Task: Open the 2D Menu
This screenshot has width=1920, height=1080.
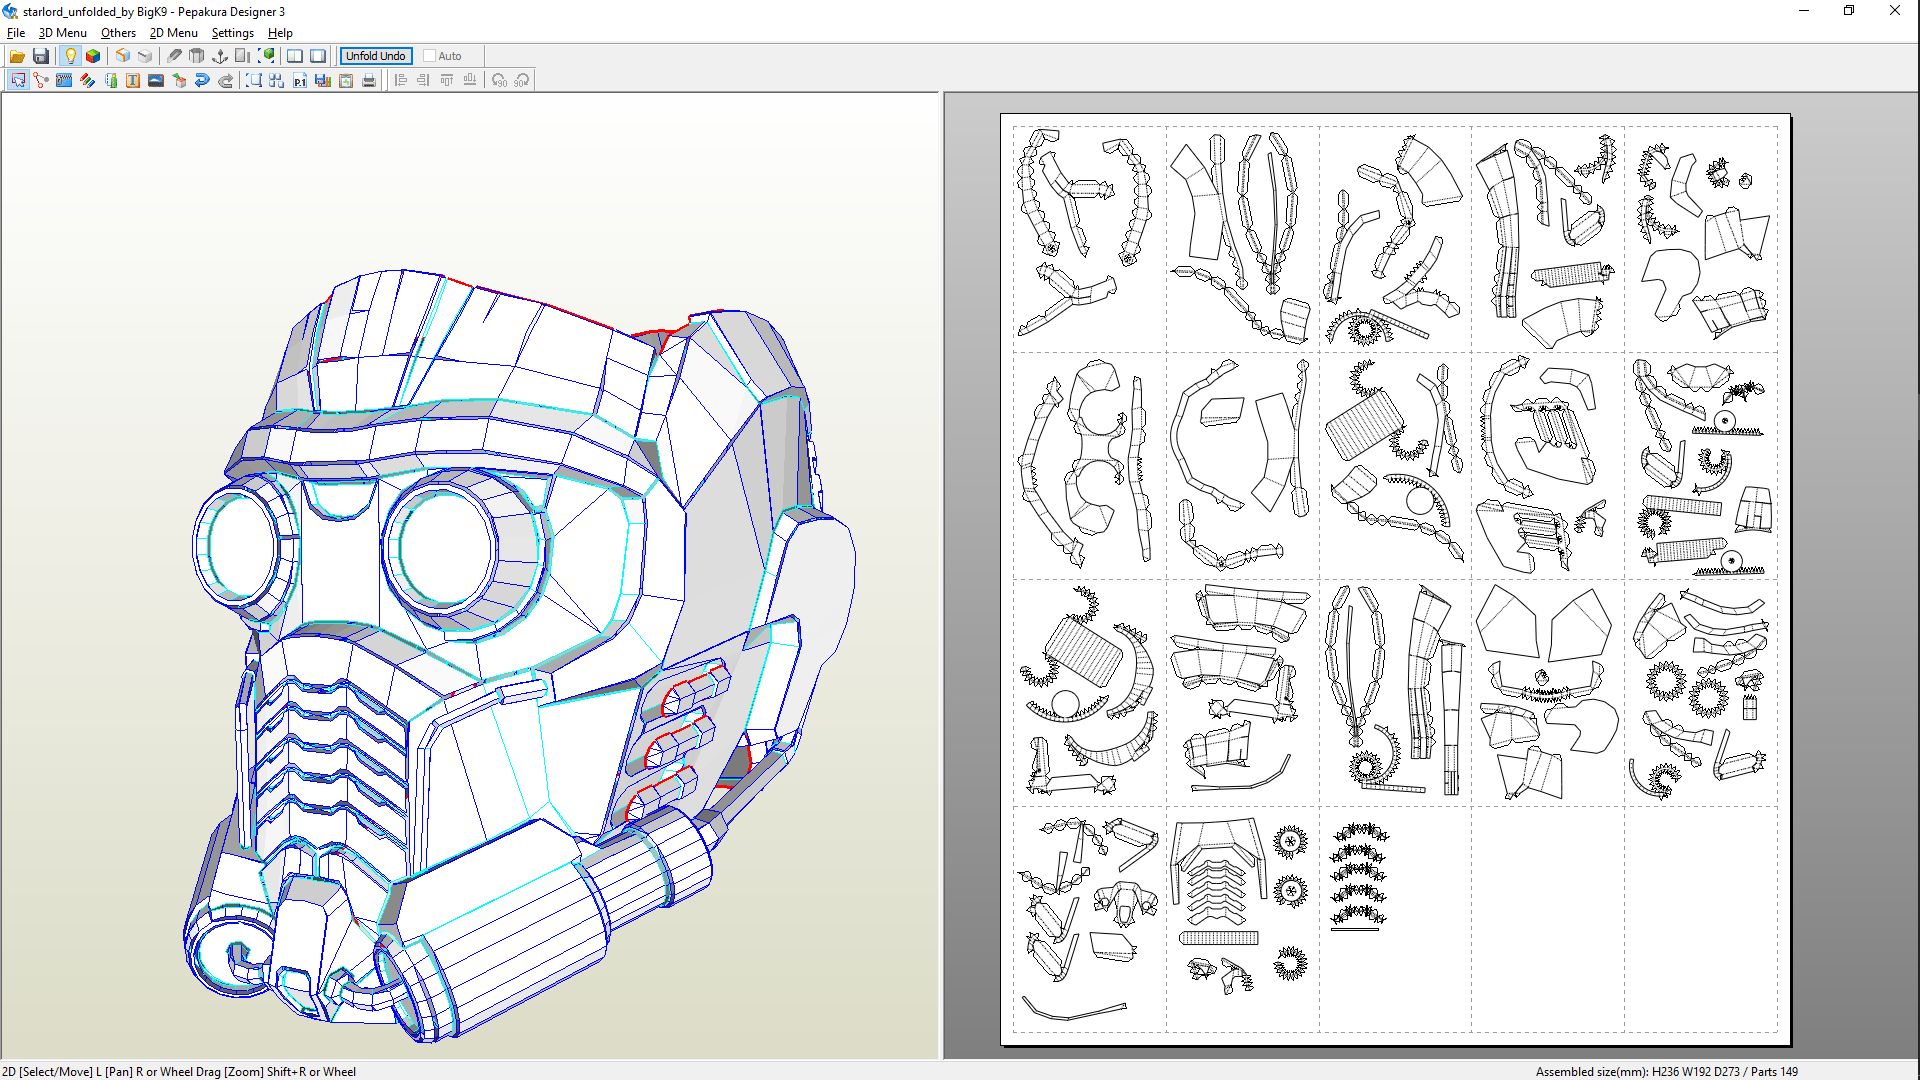Action: click(174, 33)
